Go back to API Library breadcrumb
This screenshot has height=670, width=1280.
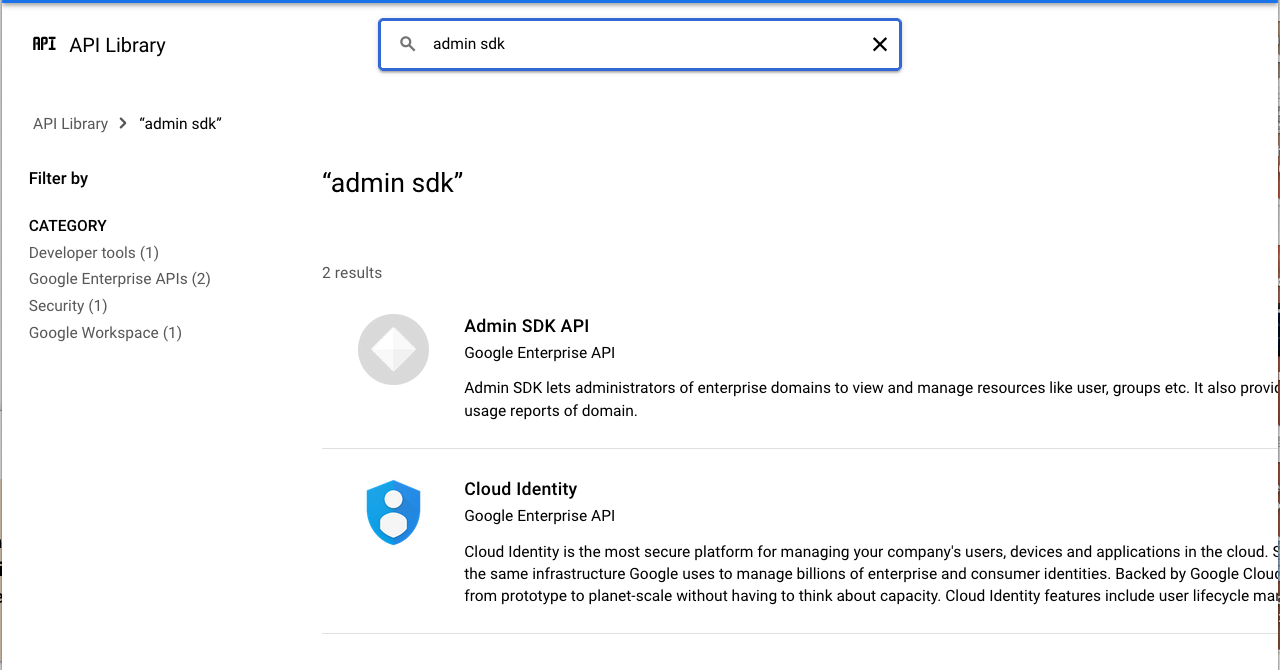70,124
